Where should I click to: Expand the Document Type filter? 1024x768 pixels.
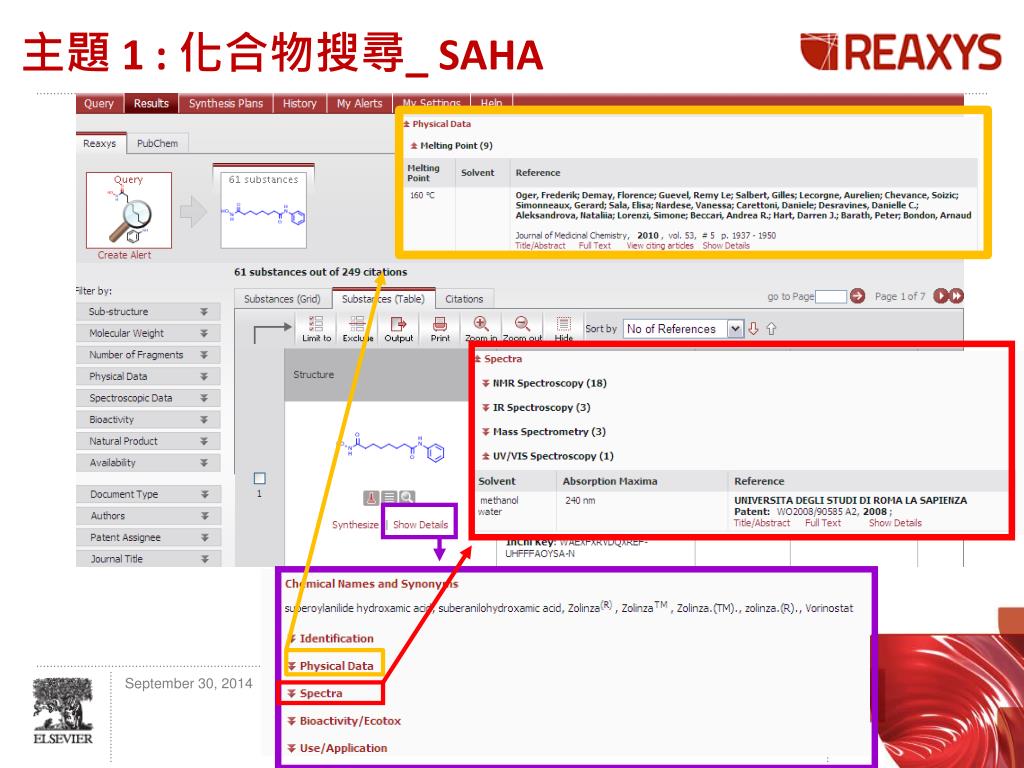coord(148,494)
